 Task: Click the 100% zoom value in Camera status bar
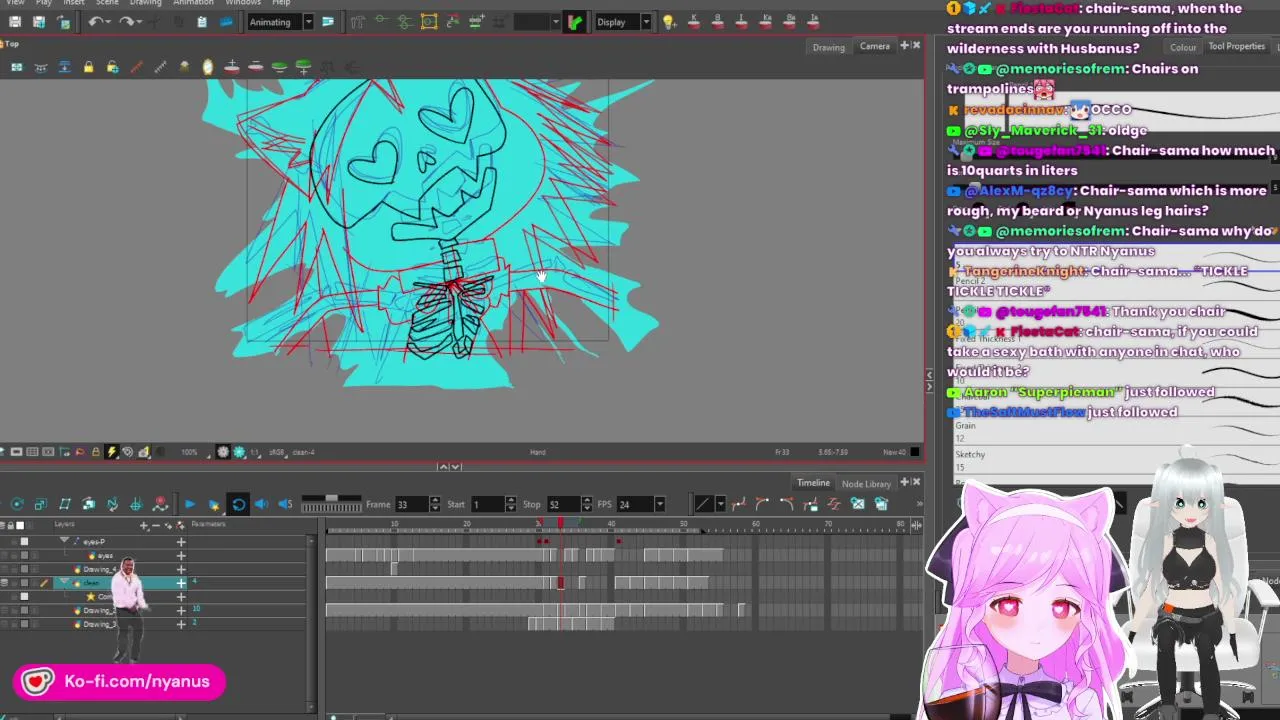(189, 452)
